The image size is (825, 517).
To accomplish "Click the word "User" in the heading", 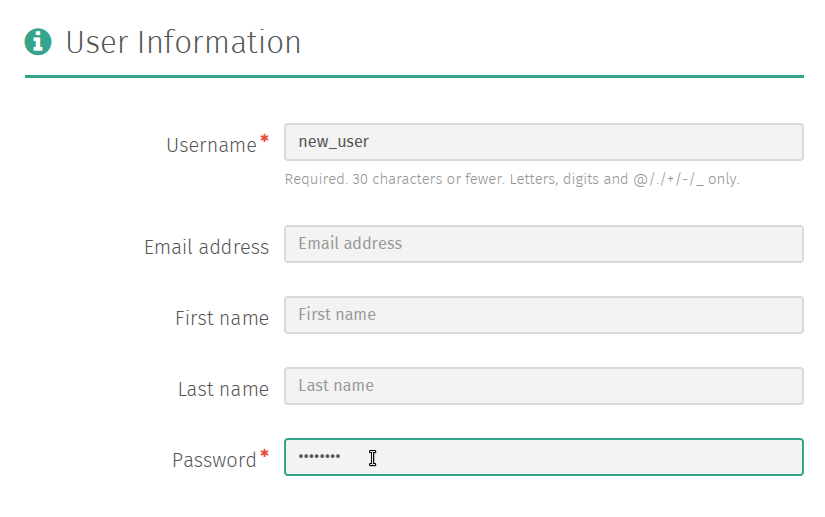I will pyautogui.click(x=97, y=42).
